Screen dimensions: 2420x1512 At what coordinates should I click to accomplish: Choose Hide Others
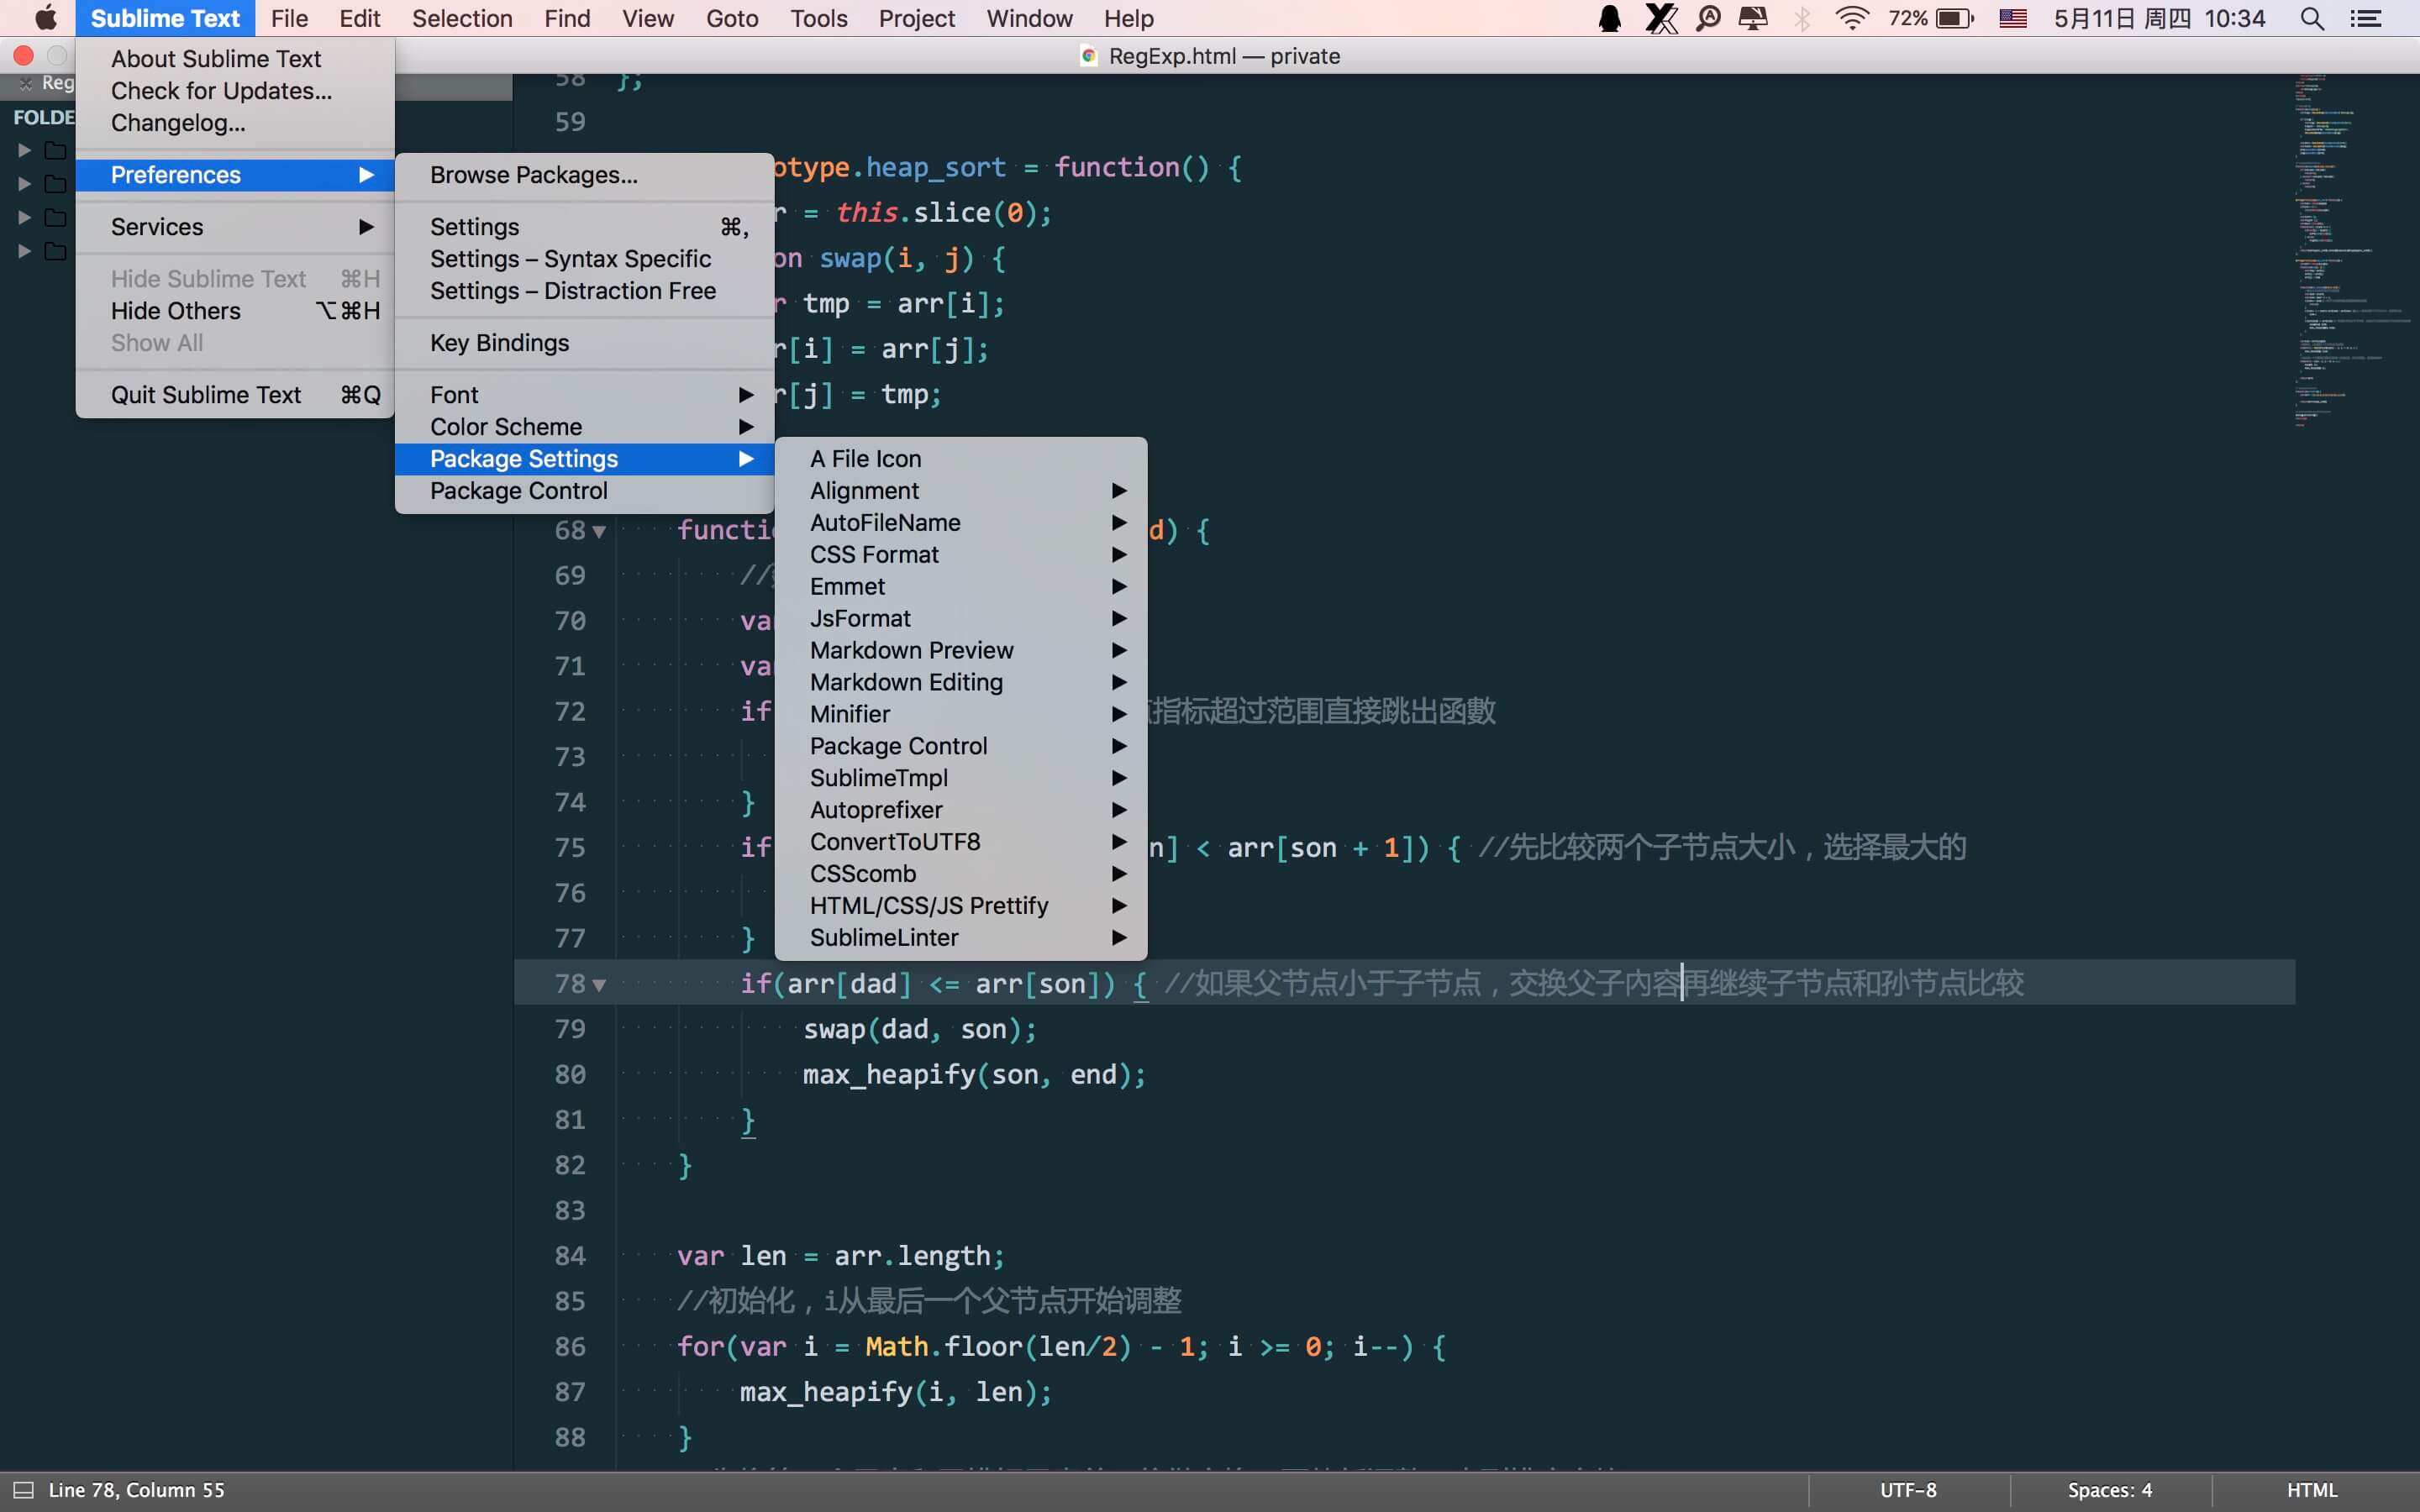click(235, 311)
